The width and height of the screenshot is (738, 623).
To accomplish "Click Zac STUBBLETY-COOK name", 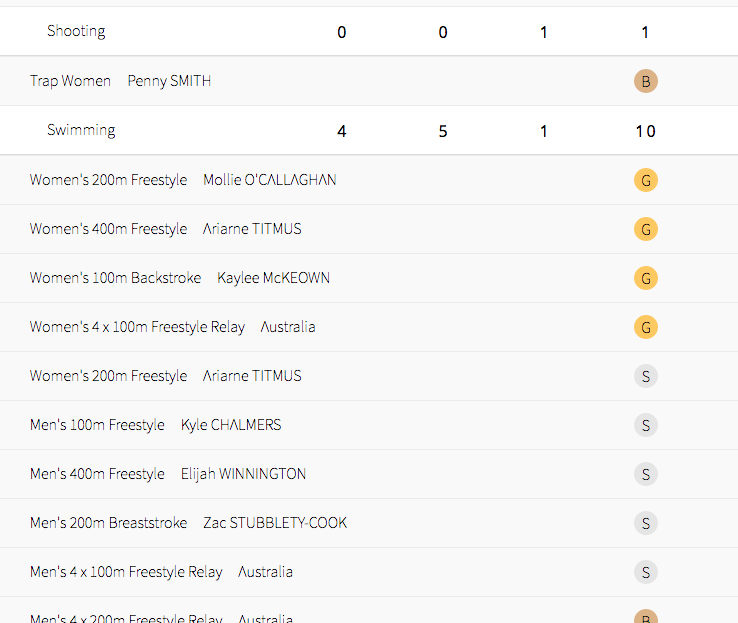I will [275, 523].
